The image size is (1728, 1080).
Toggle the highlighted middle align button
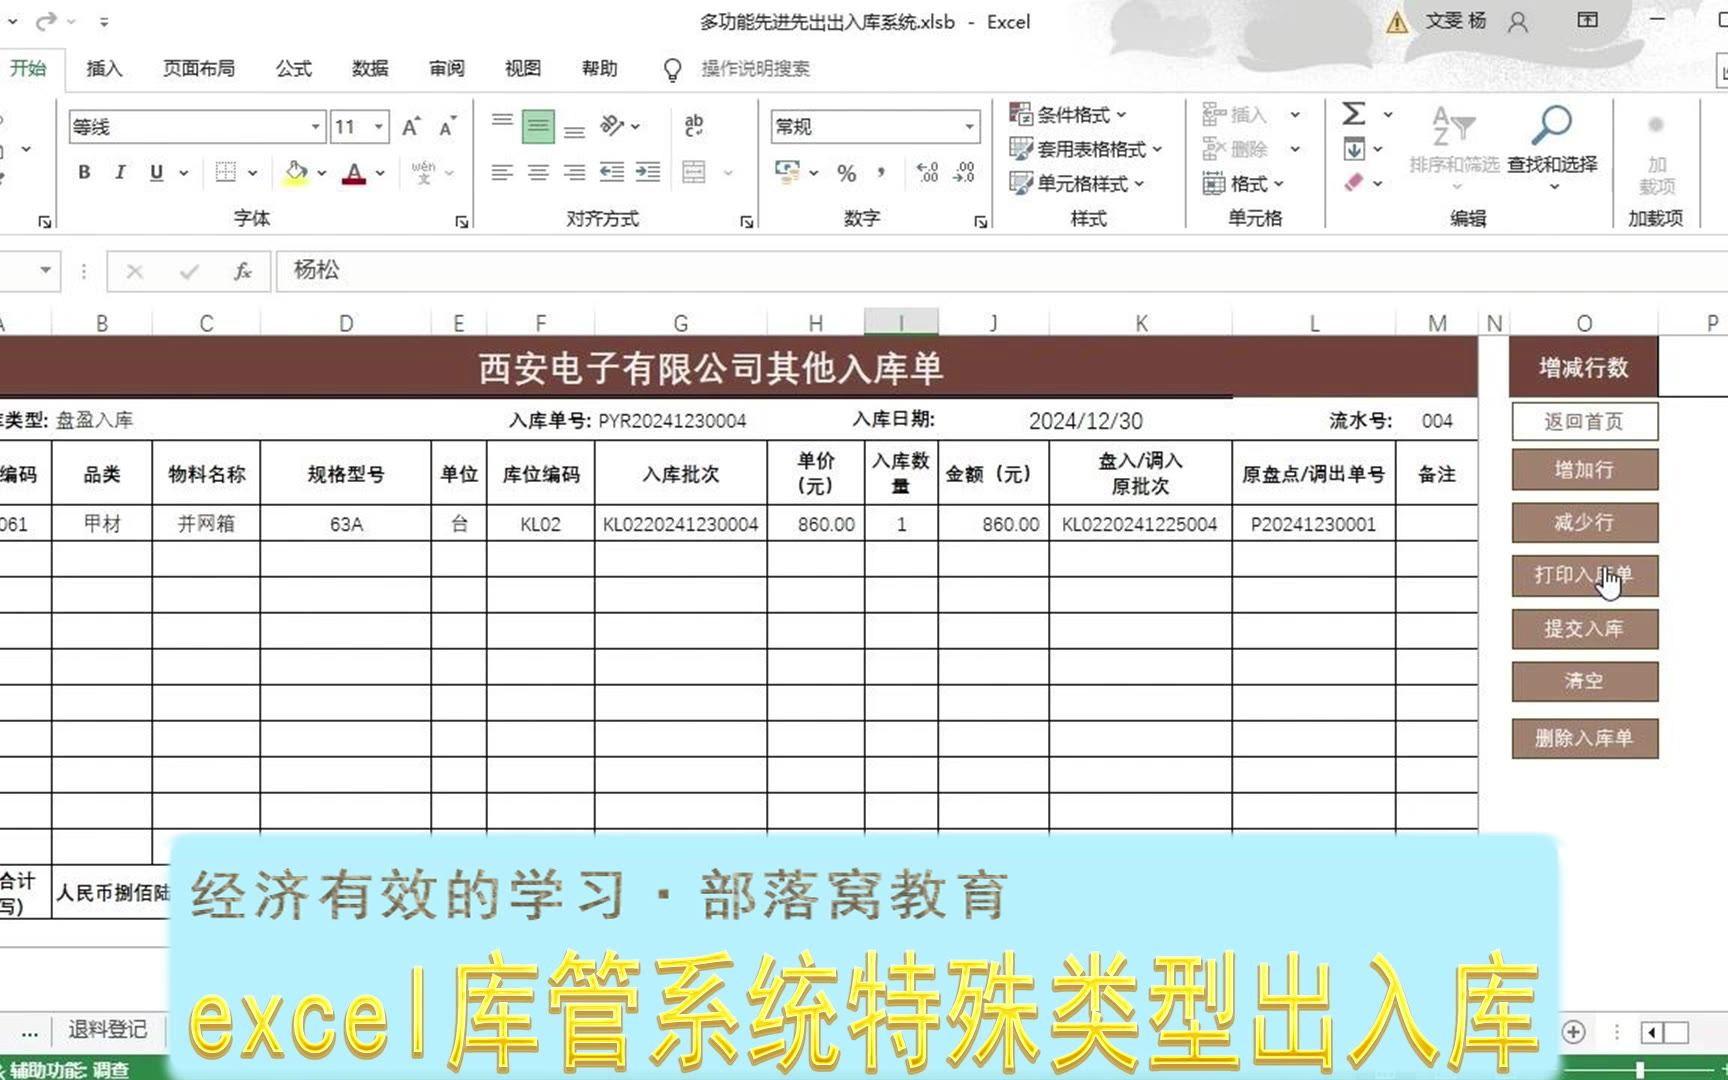click(x=538, y=126)
